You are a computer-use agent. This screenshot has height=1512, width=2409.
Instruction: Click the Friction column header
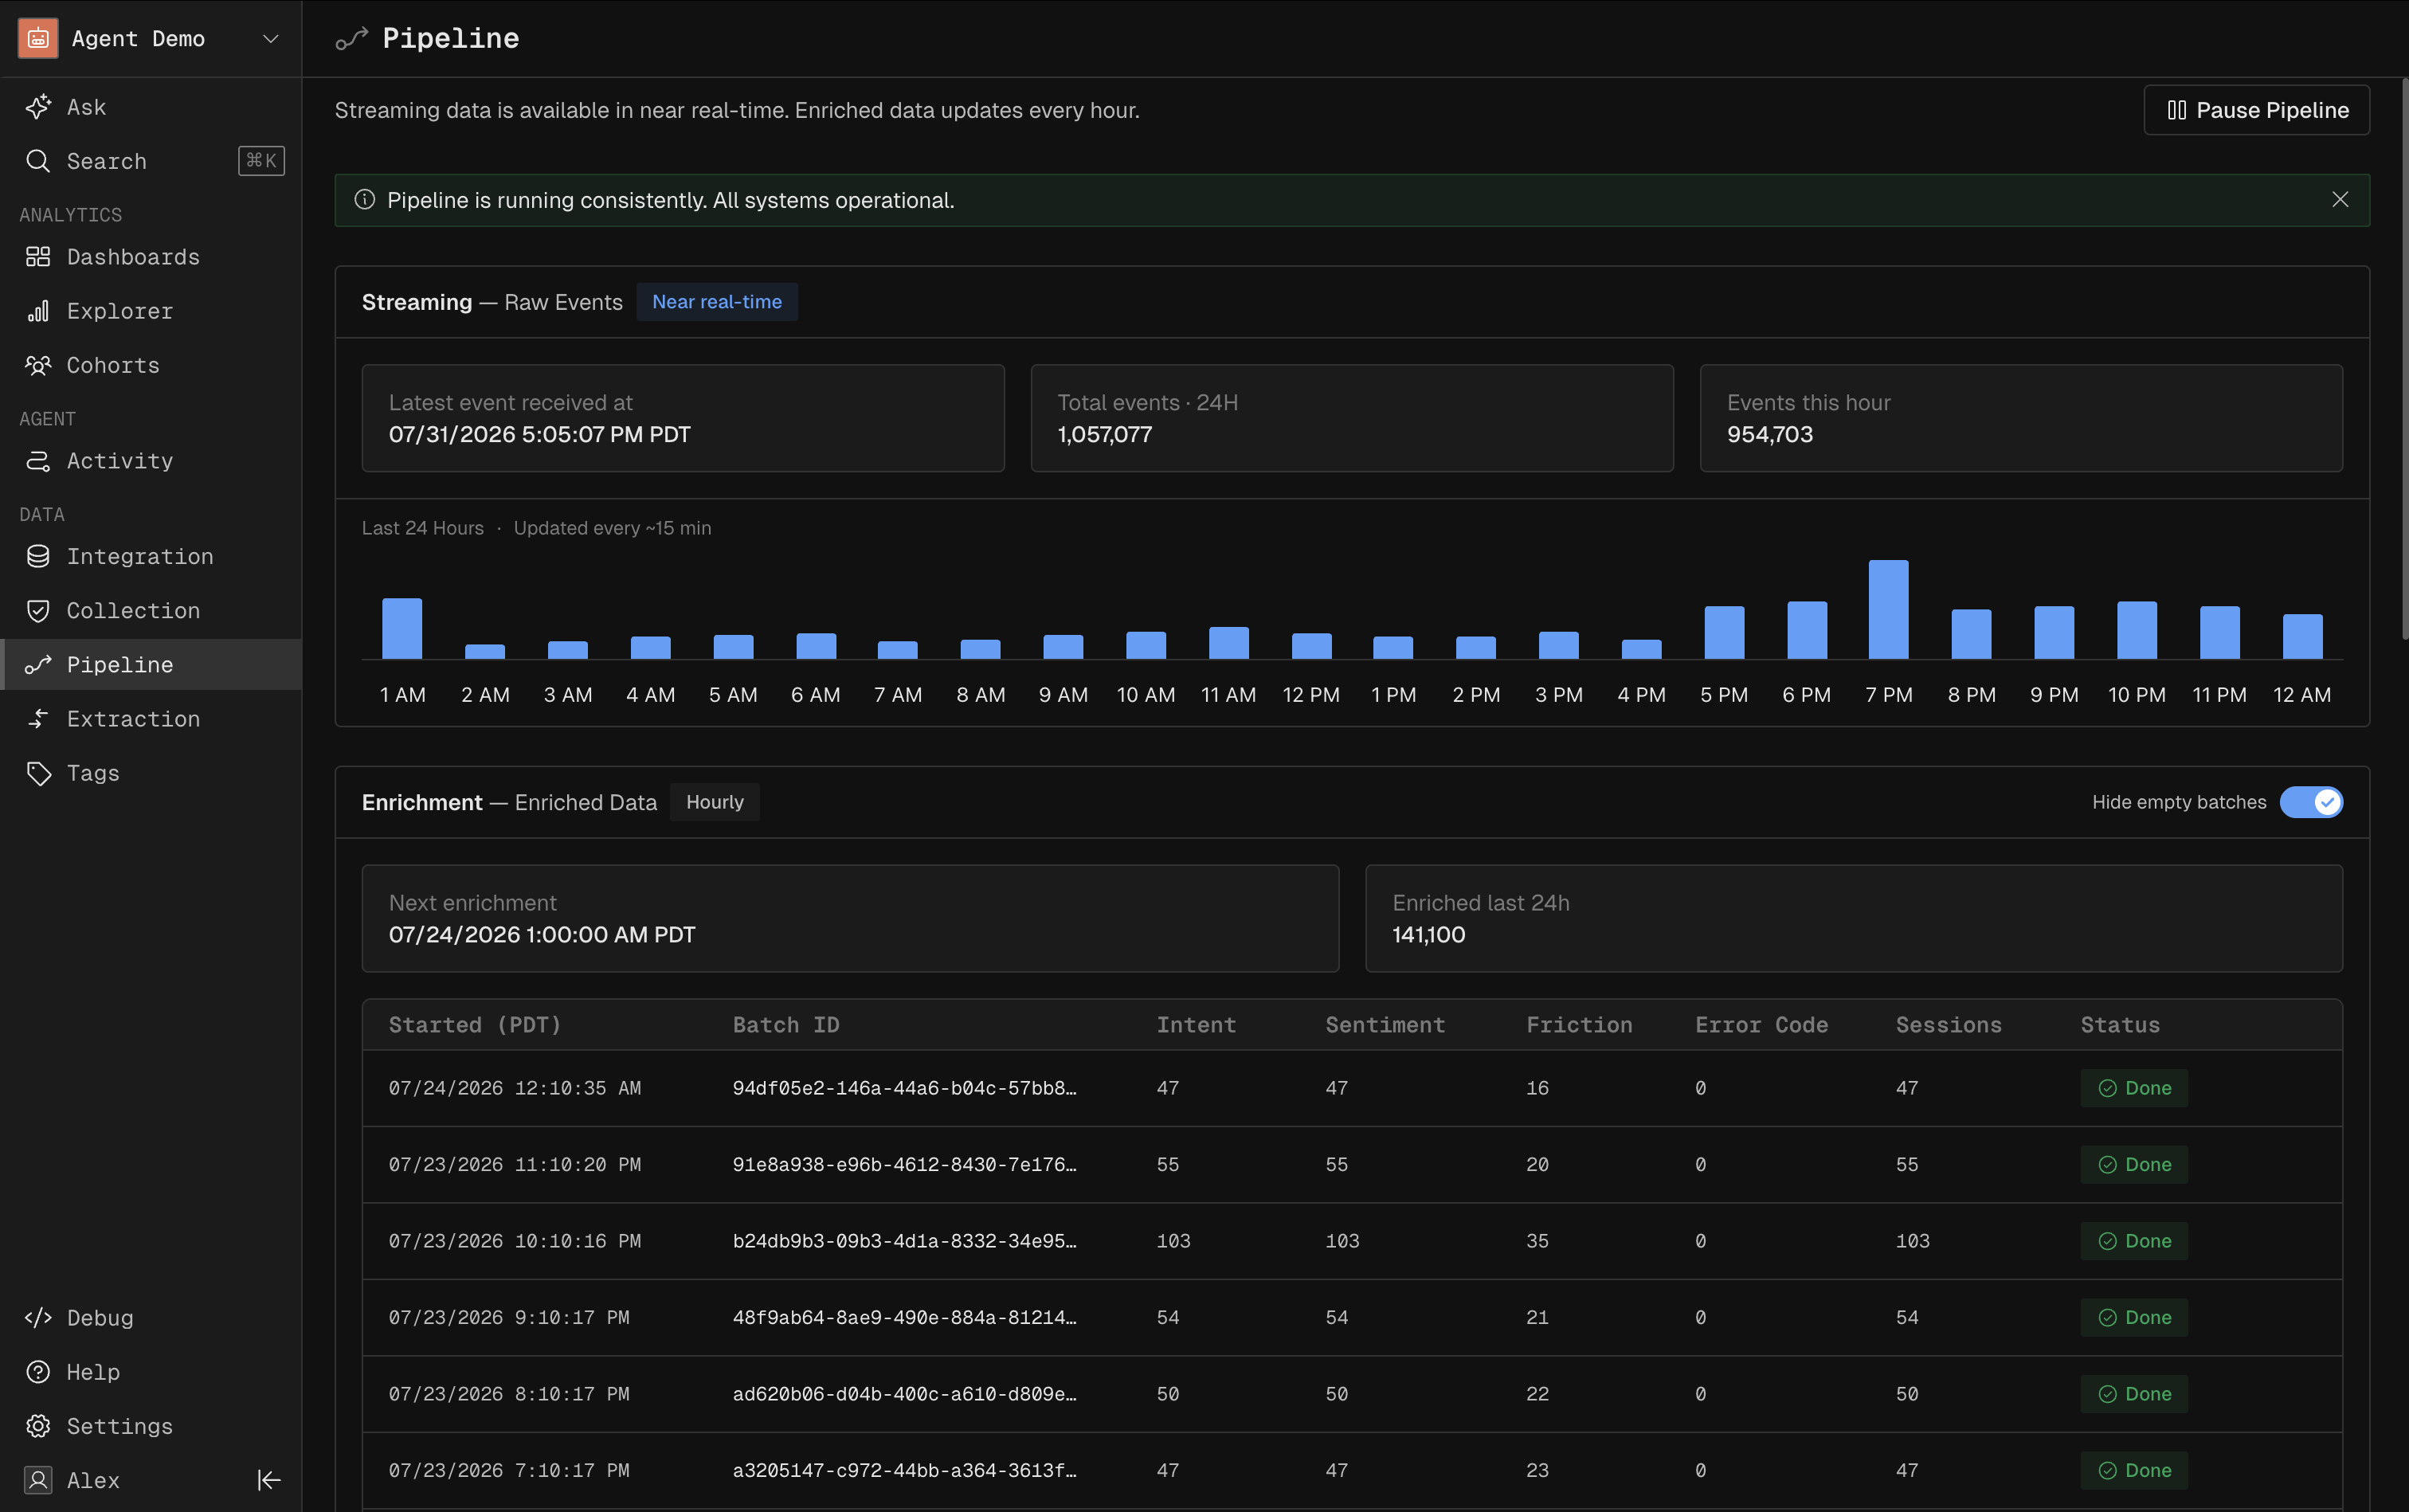point(1579,1025)
